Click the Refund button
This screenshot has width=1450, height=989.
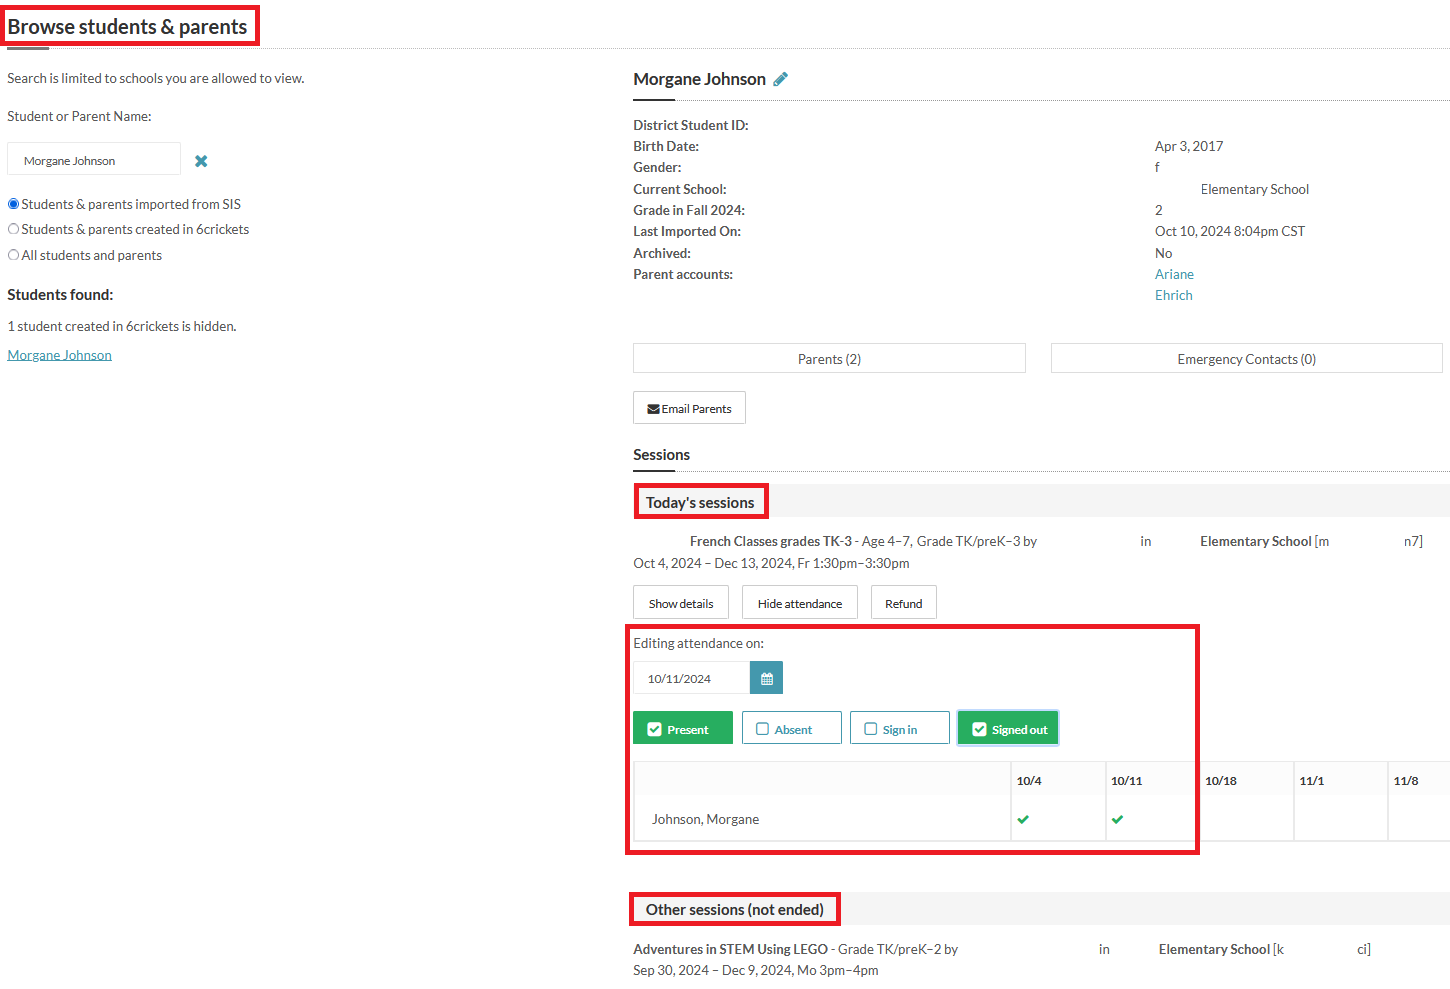903,603
